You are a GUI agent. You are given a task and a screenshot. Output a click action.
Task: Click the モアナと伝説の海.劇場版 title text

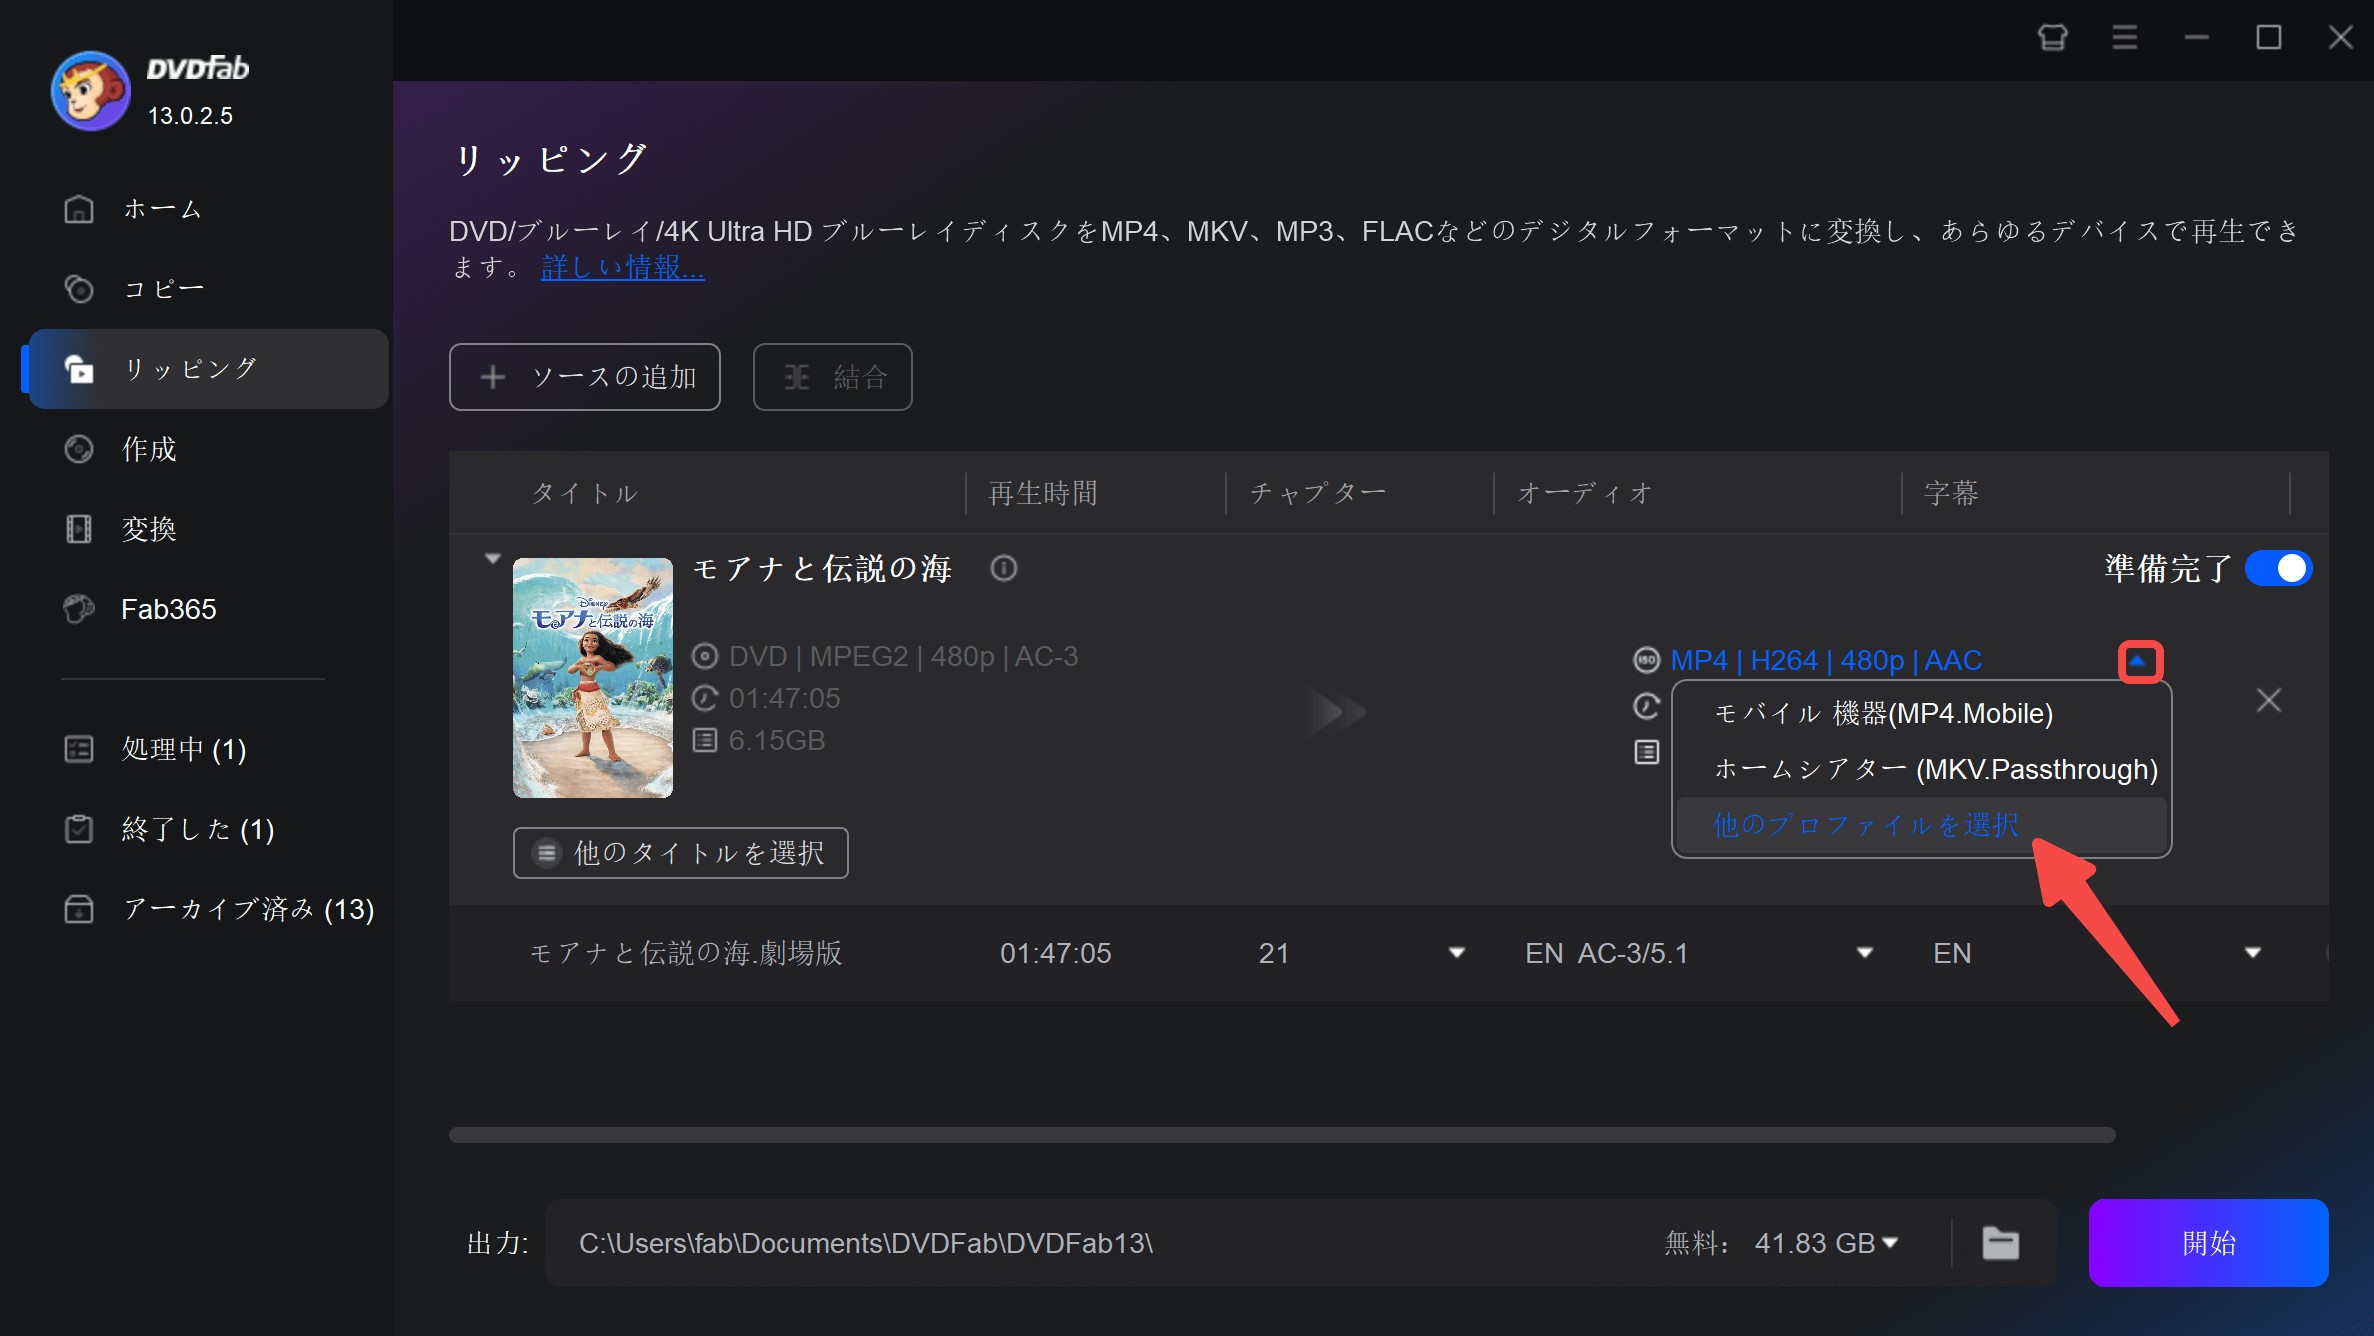(686, 953)
